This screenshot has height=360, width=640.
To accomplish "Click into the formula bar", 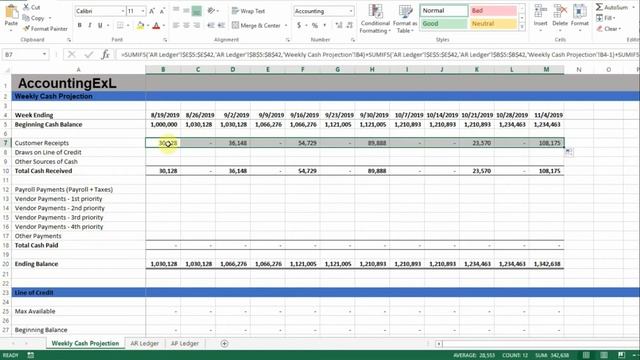I will tap(378, 54).
